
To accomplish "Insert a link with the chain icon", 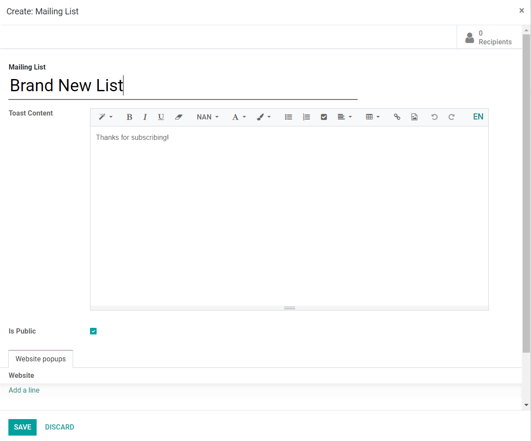I will click(397, 117).
